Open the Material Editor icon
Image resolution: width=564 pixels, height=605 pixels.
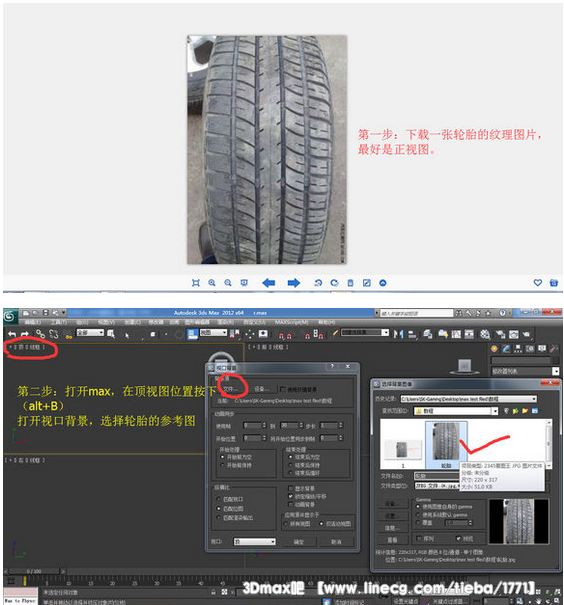[485, 334]
